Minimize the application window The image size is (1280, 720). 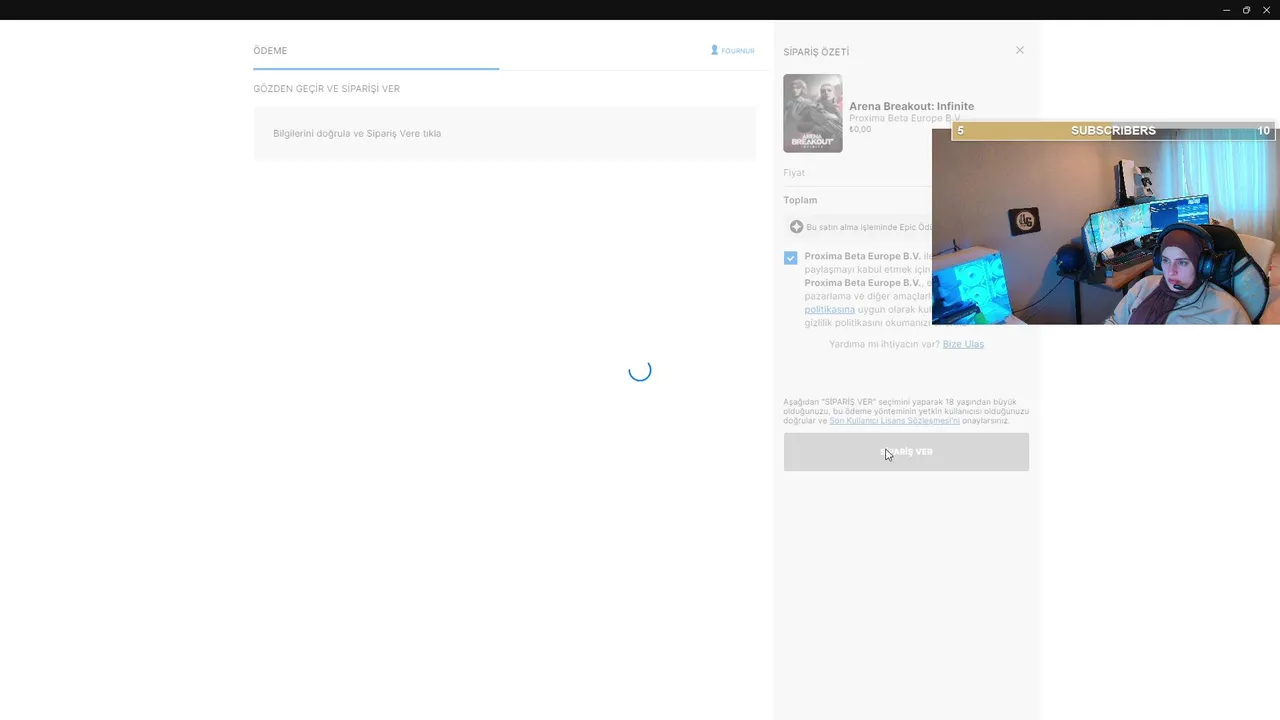click(1226, 10)
